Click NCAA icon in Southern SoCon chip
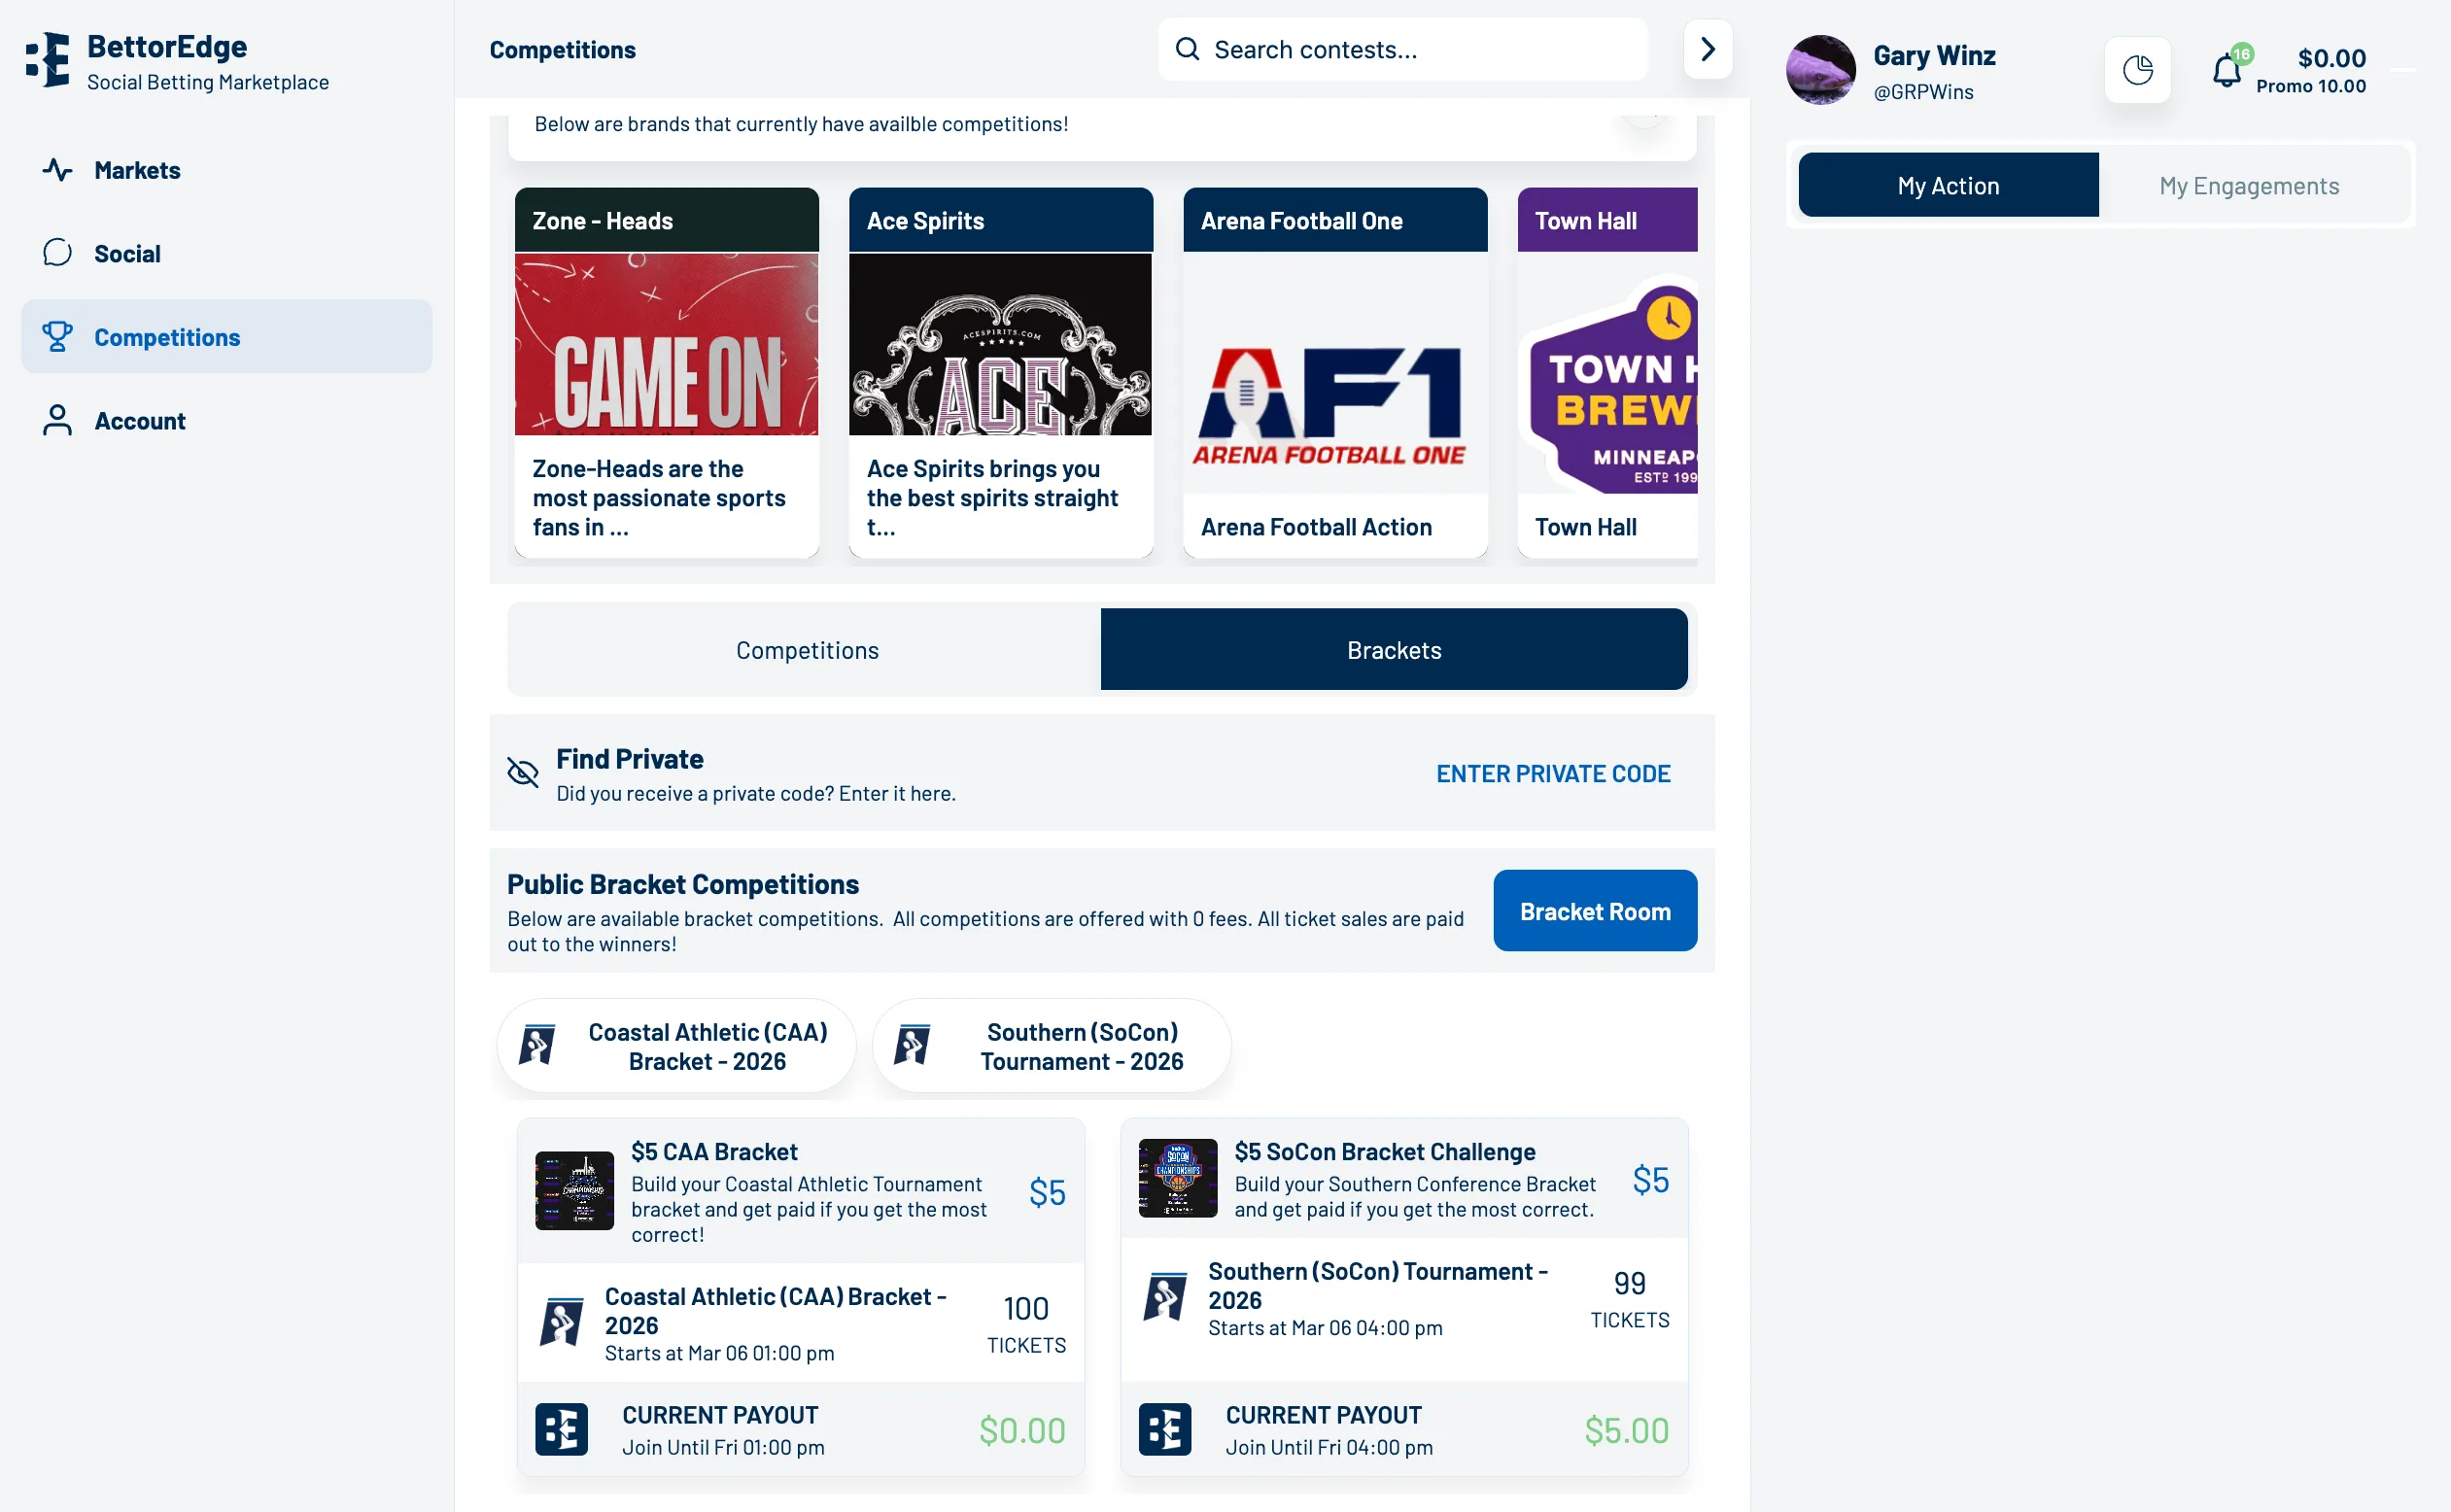Viewport: 2451px width, 1512px height. [912, 1046]
